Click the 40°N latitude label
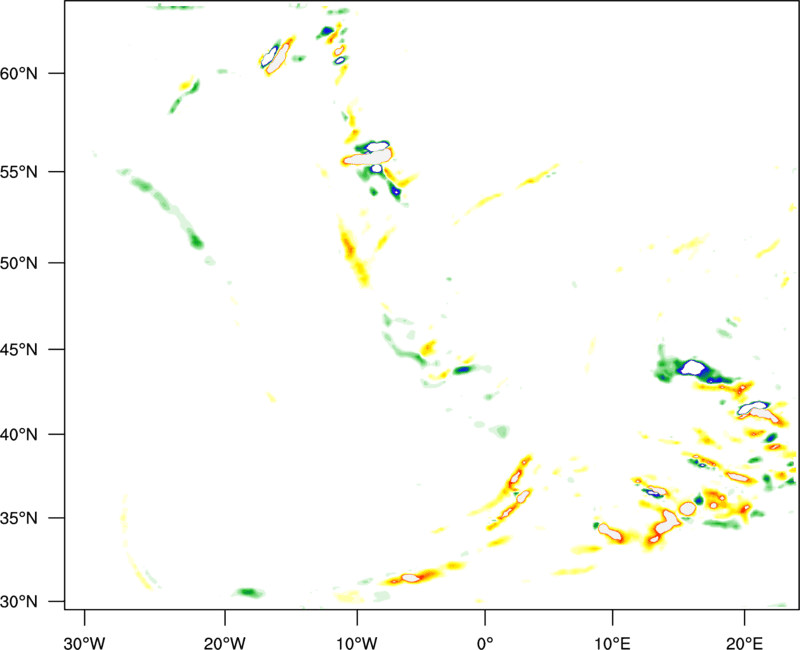This screenshot has height=650, width=800. (x=18, y=434)
